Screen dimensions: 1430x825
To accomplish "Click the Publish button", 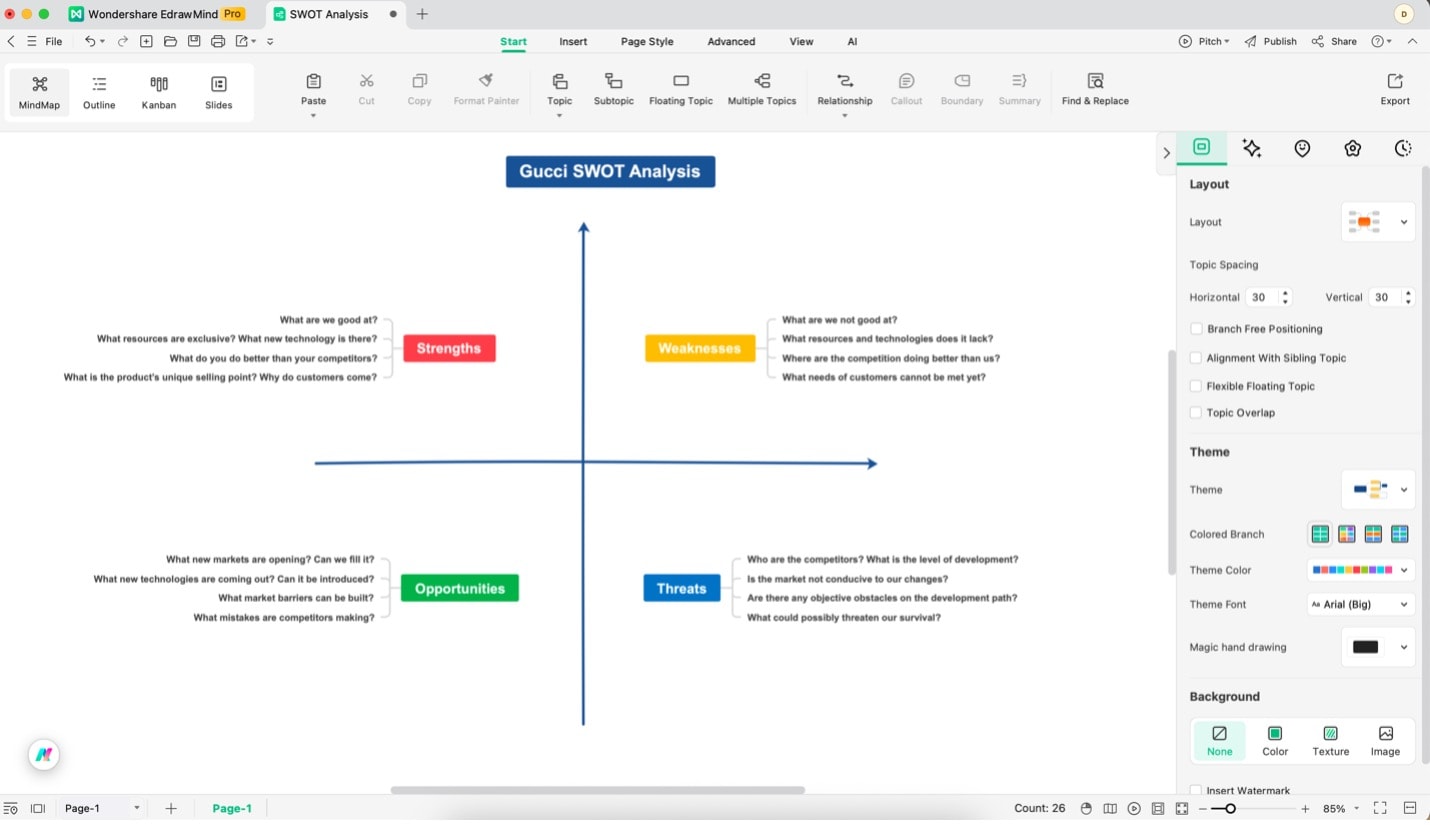I will coord(1271,41).
